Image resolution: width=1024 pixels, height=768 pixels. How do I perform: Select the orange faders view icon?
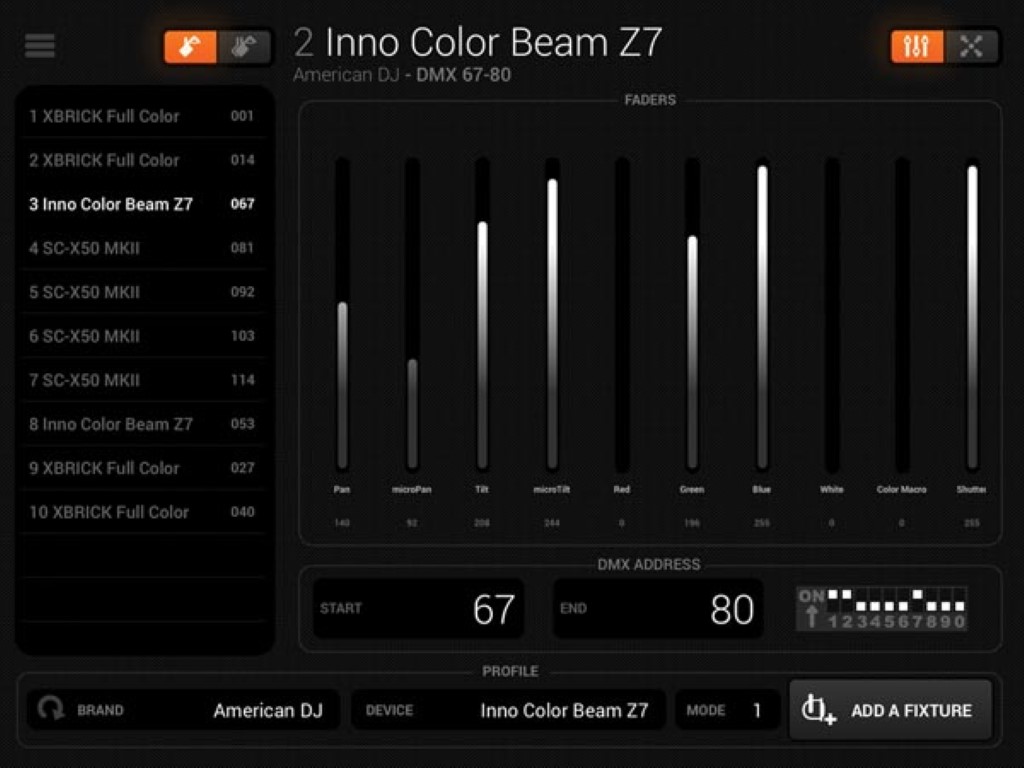pyautogui.click(x=917, y=46)
